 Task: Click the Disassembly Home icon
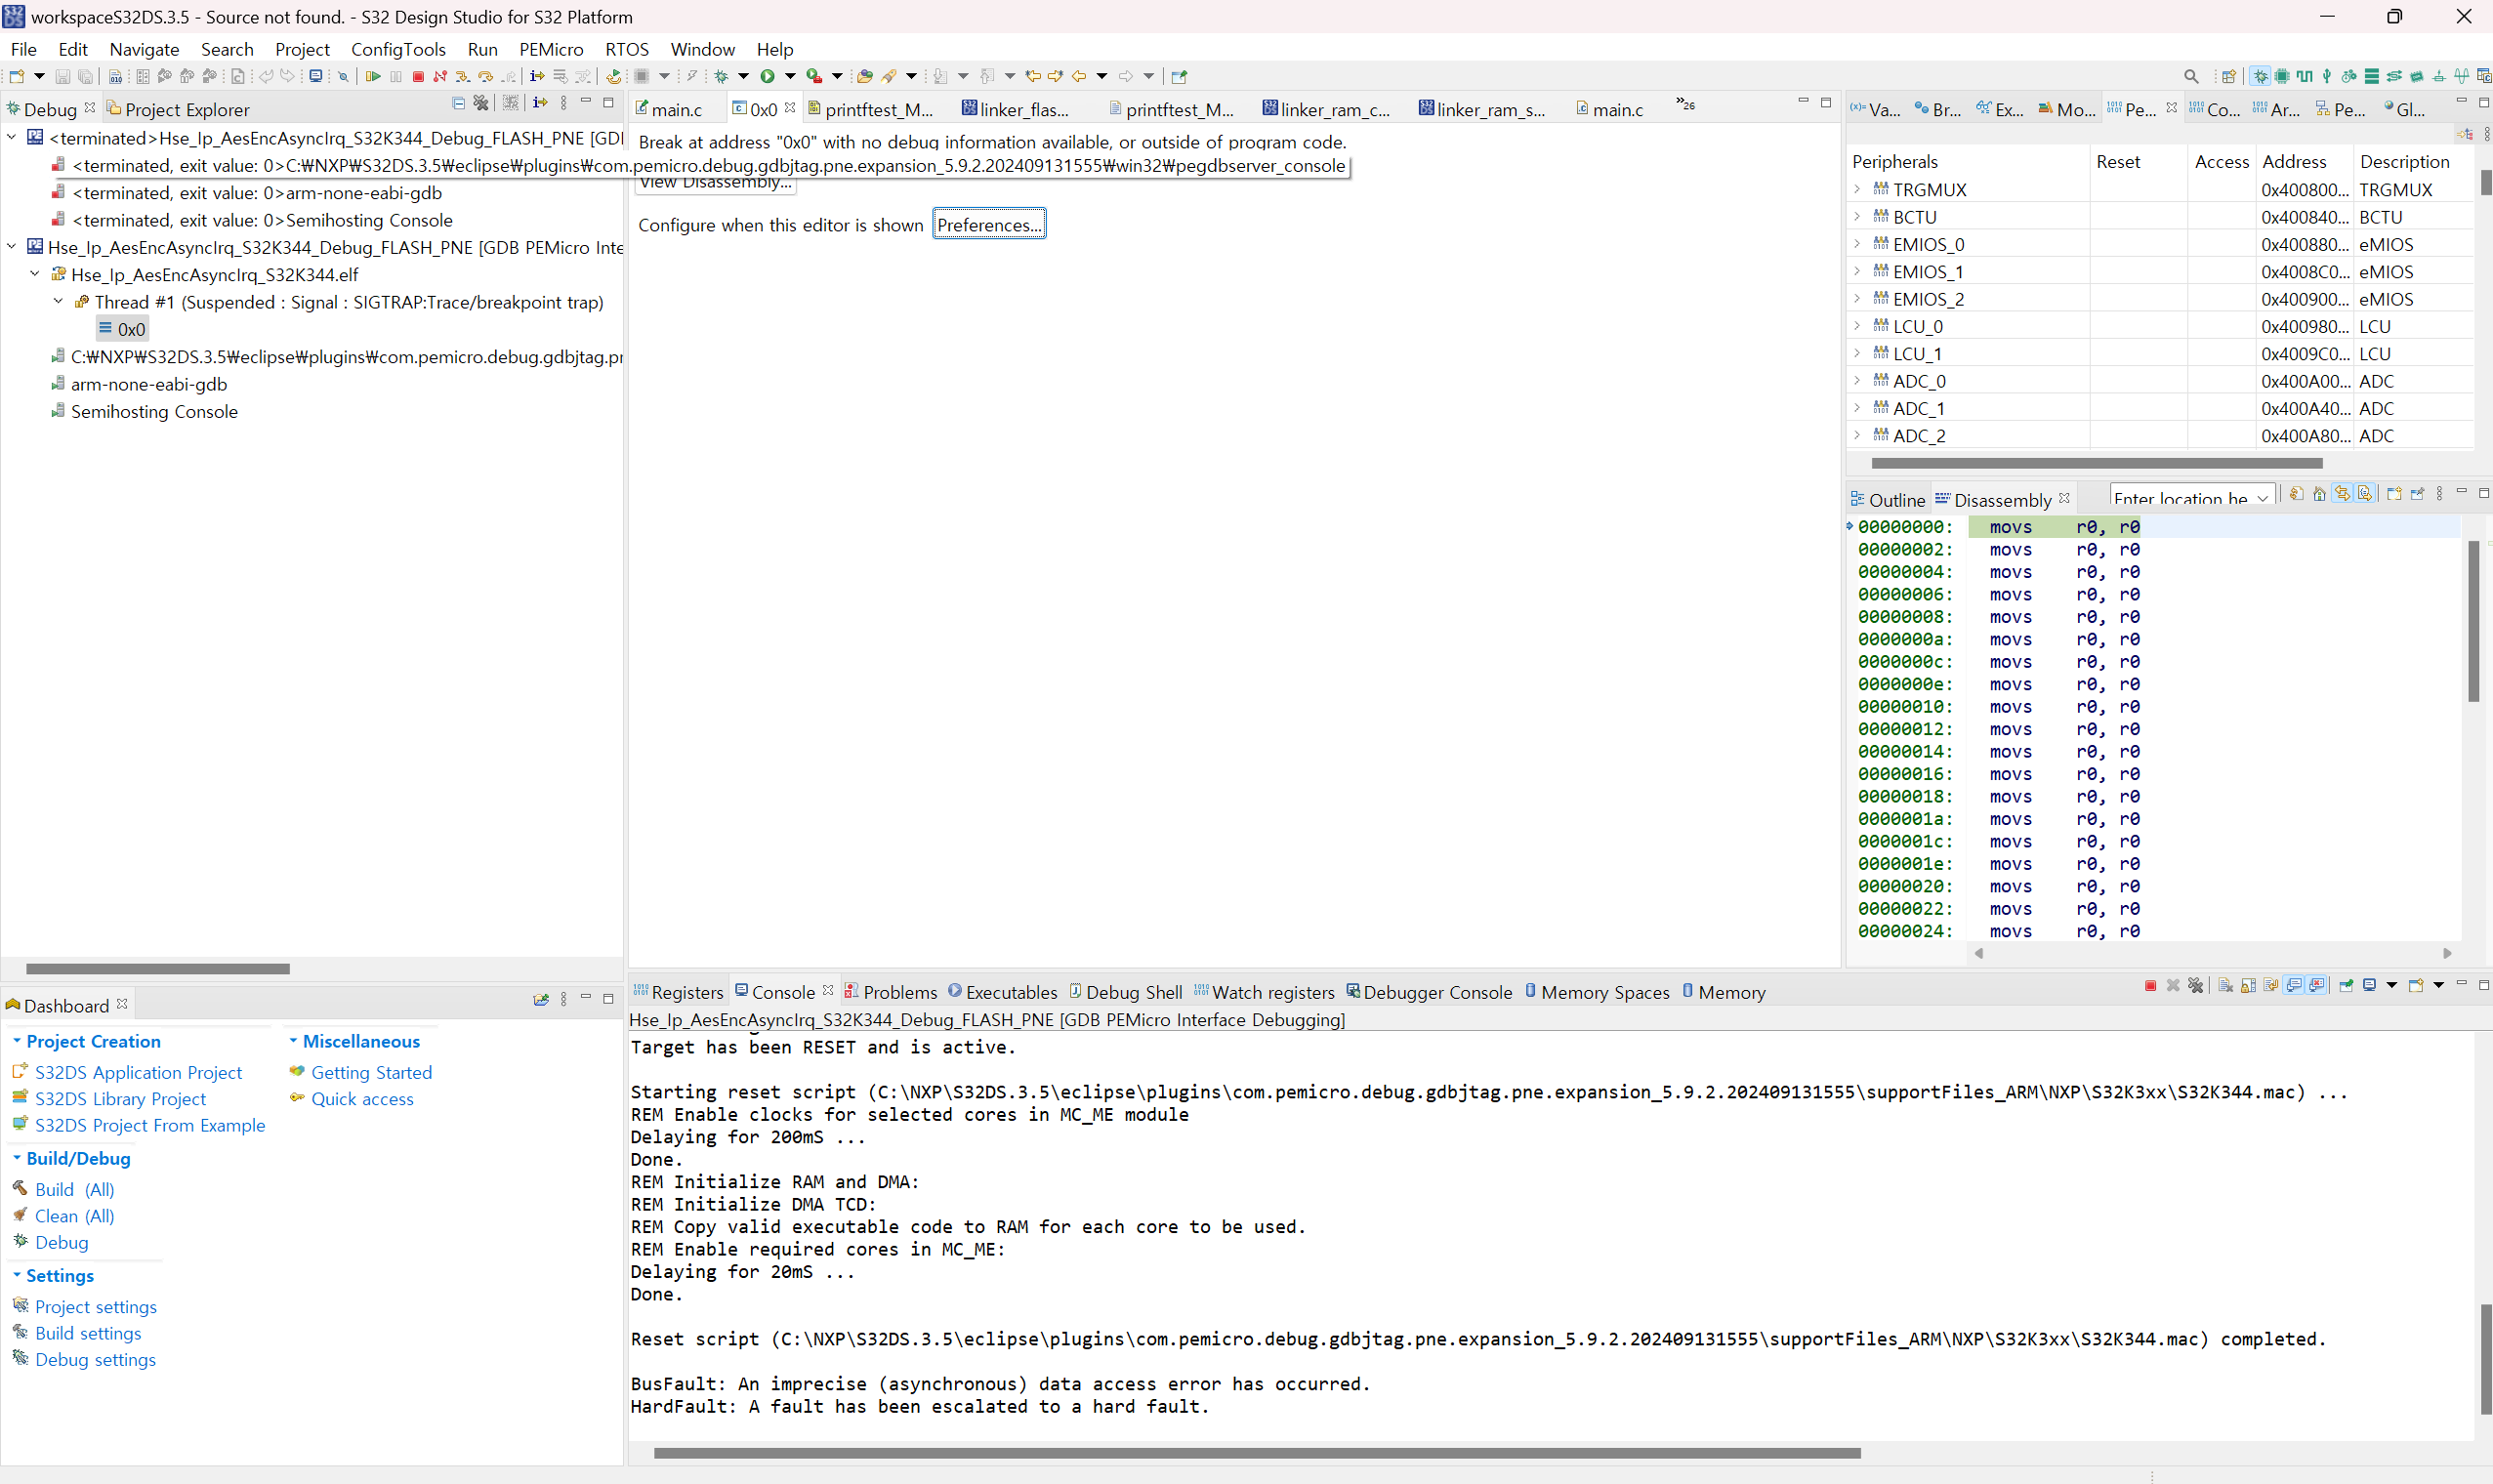point(2319,494)
